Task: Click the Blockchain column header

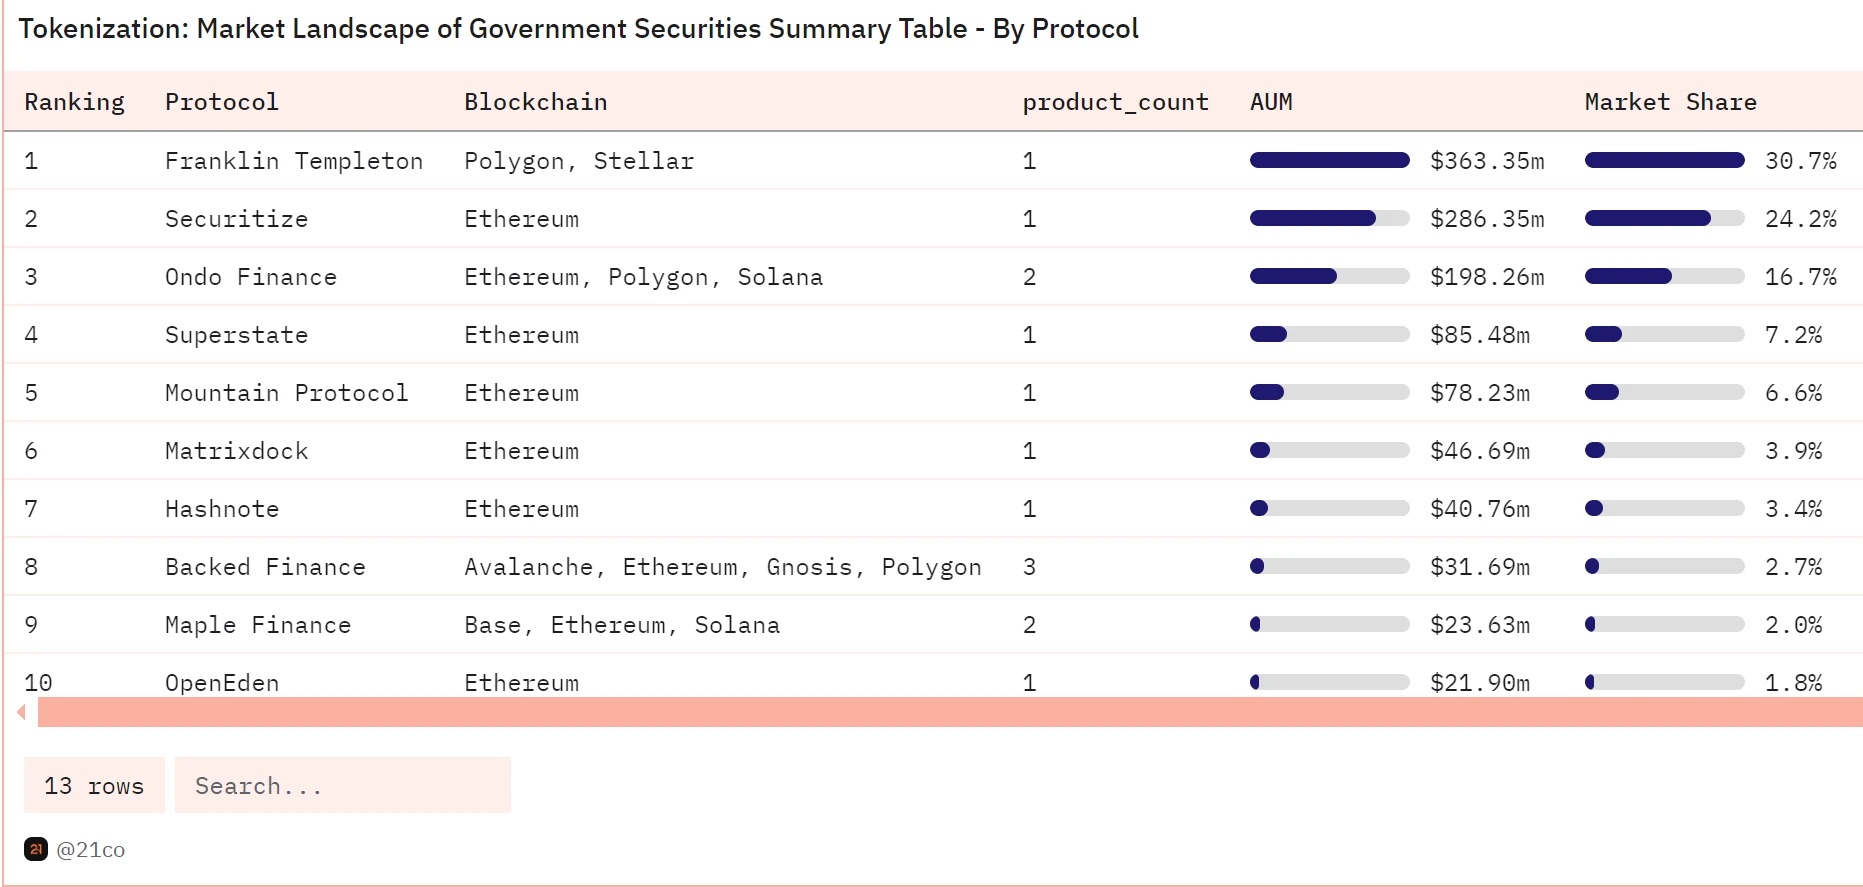Action: pyautogui.click(x=536, y=102)
